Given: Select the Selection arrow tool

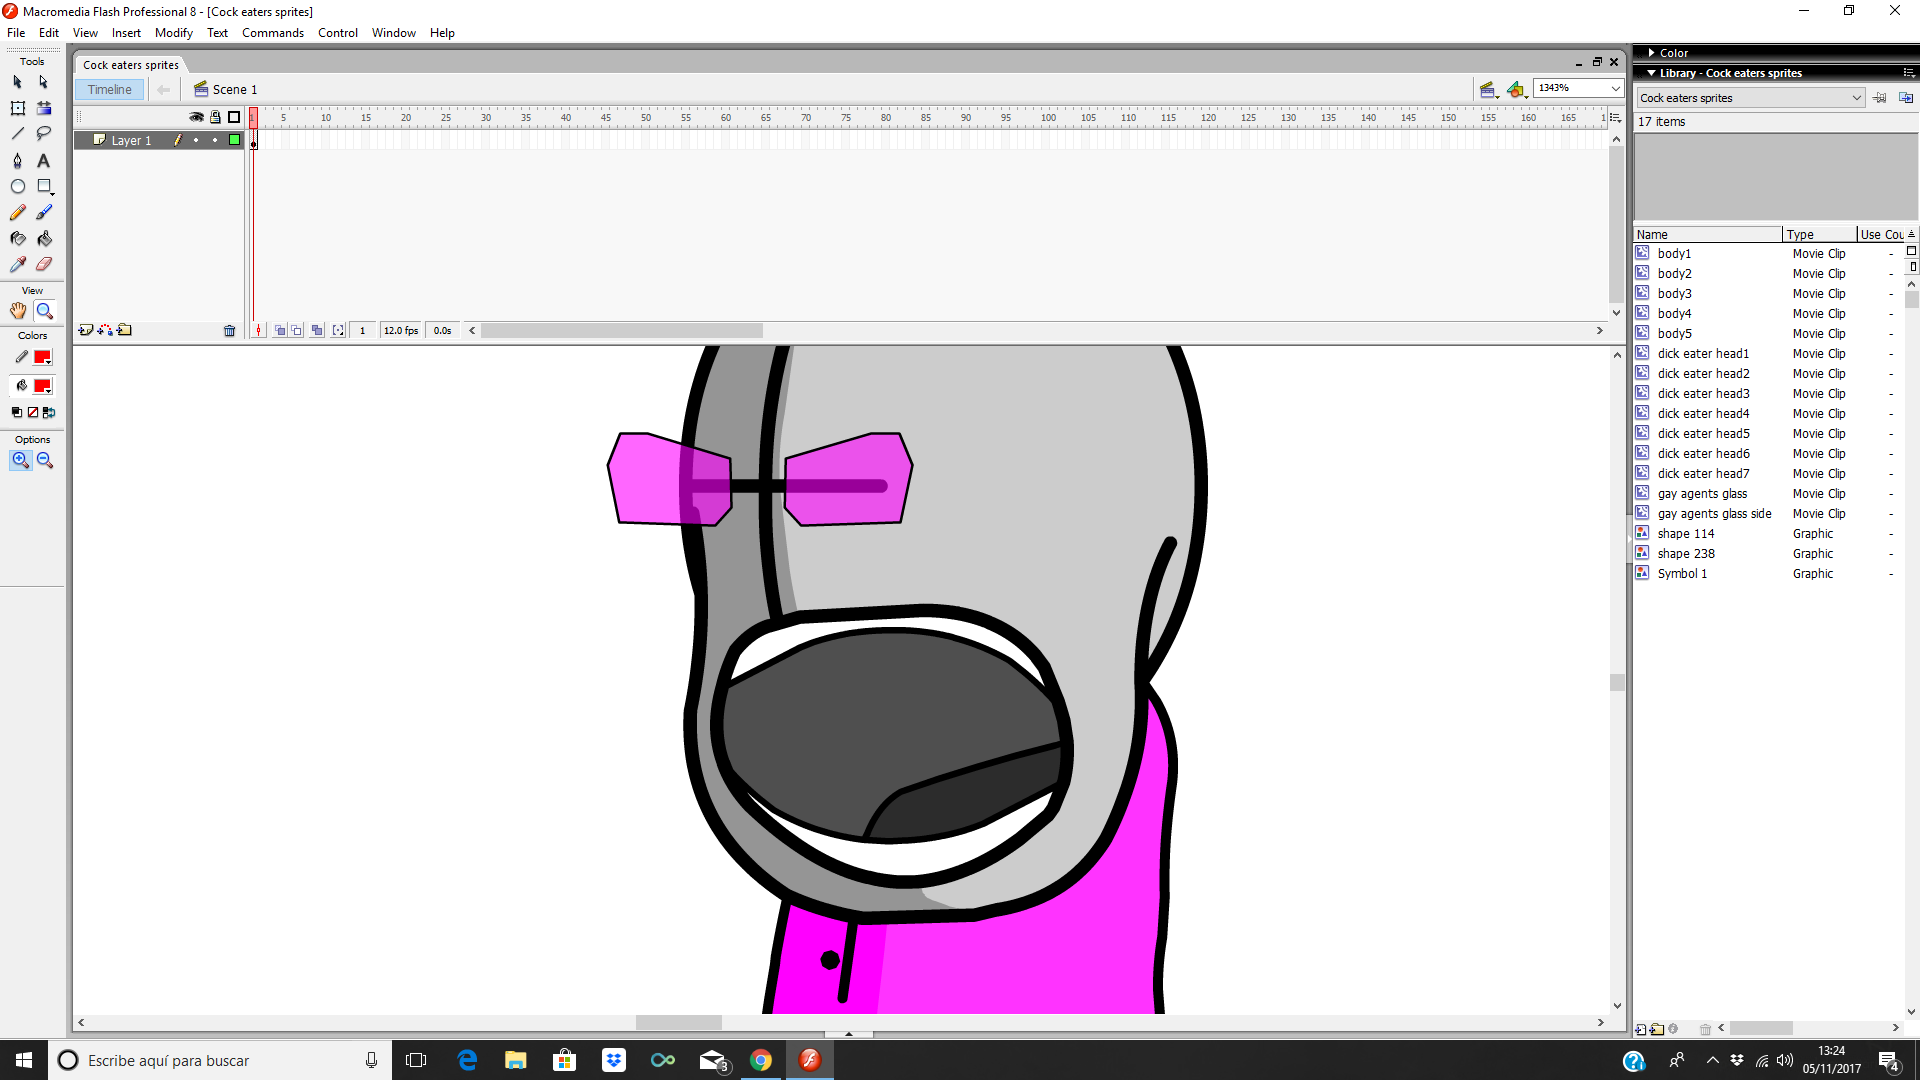Looking at the screenshot, I should click(x=17, y=82).
